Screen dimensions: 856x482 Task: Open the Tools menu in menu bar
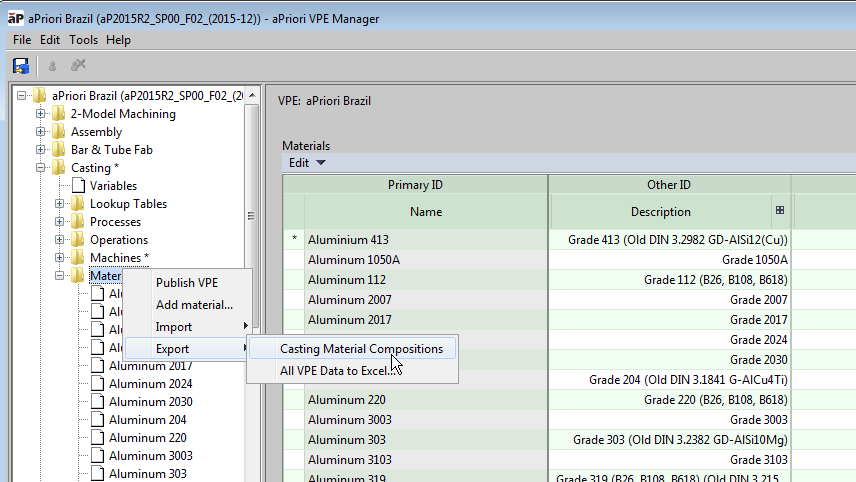click(83, 40)
